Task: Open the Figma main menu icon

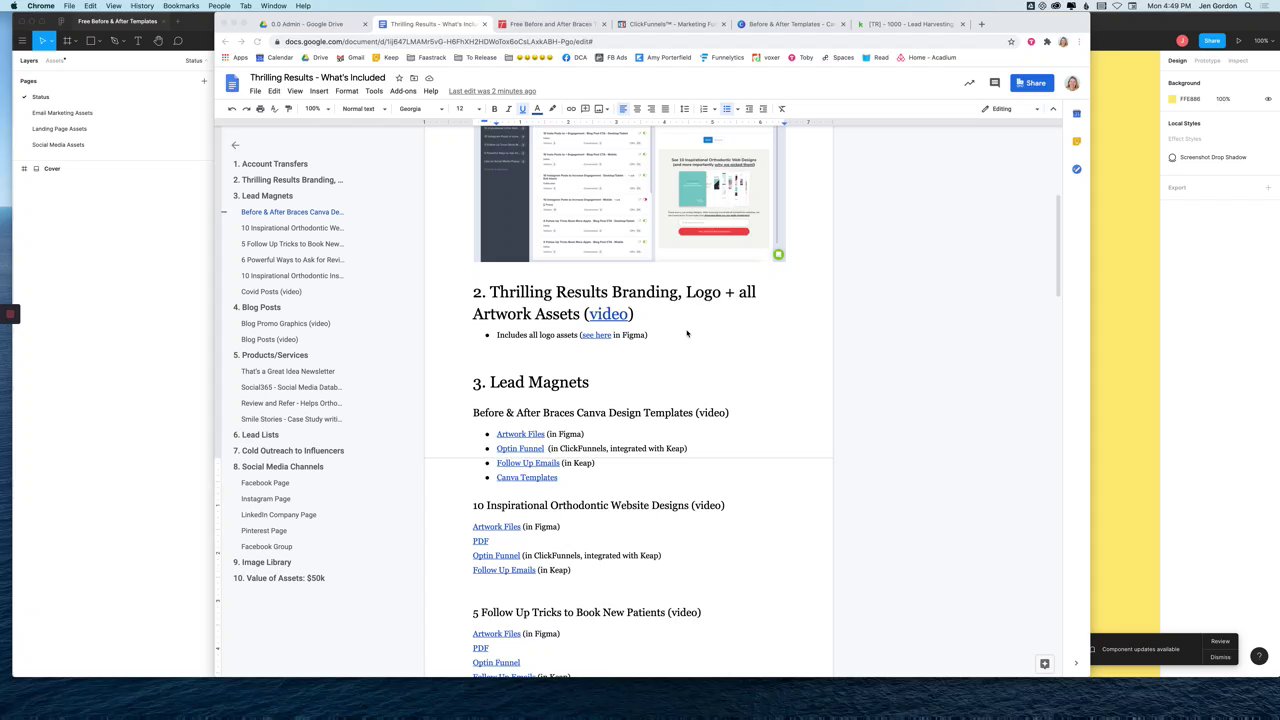Action: (x=22, y=41)
